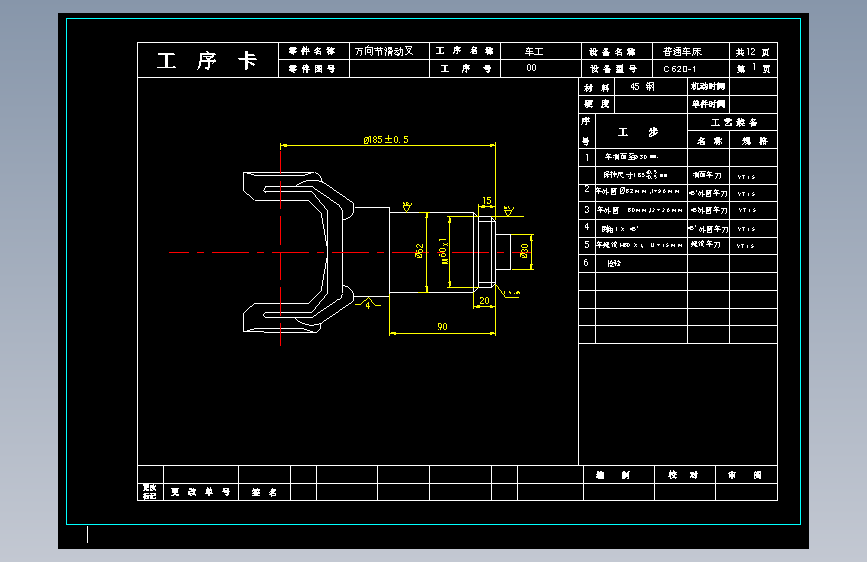Click the '设备型号' label cell

[617, 69]
